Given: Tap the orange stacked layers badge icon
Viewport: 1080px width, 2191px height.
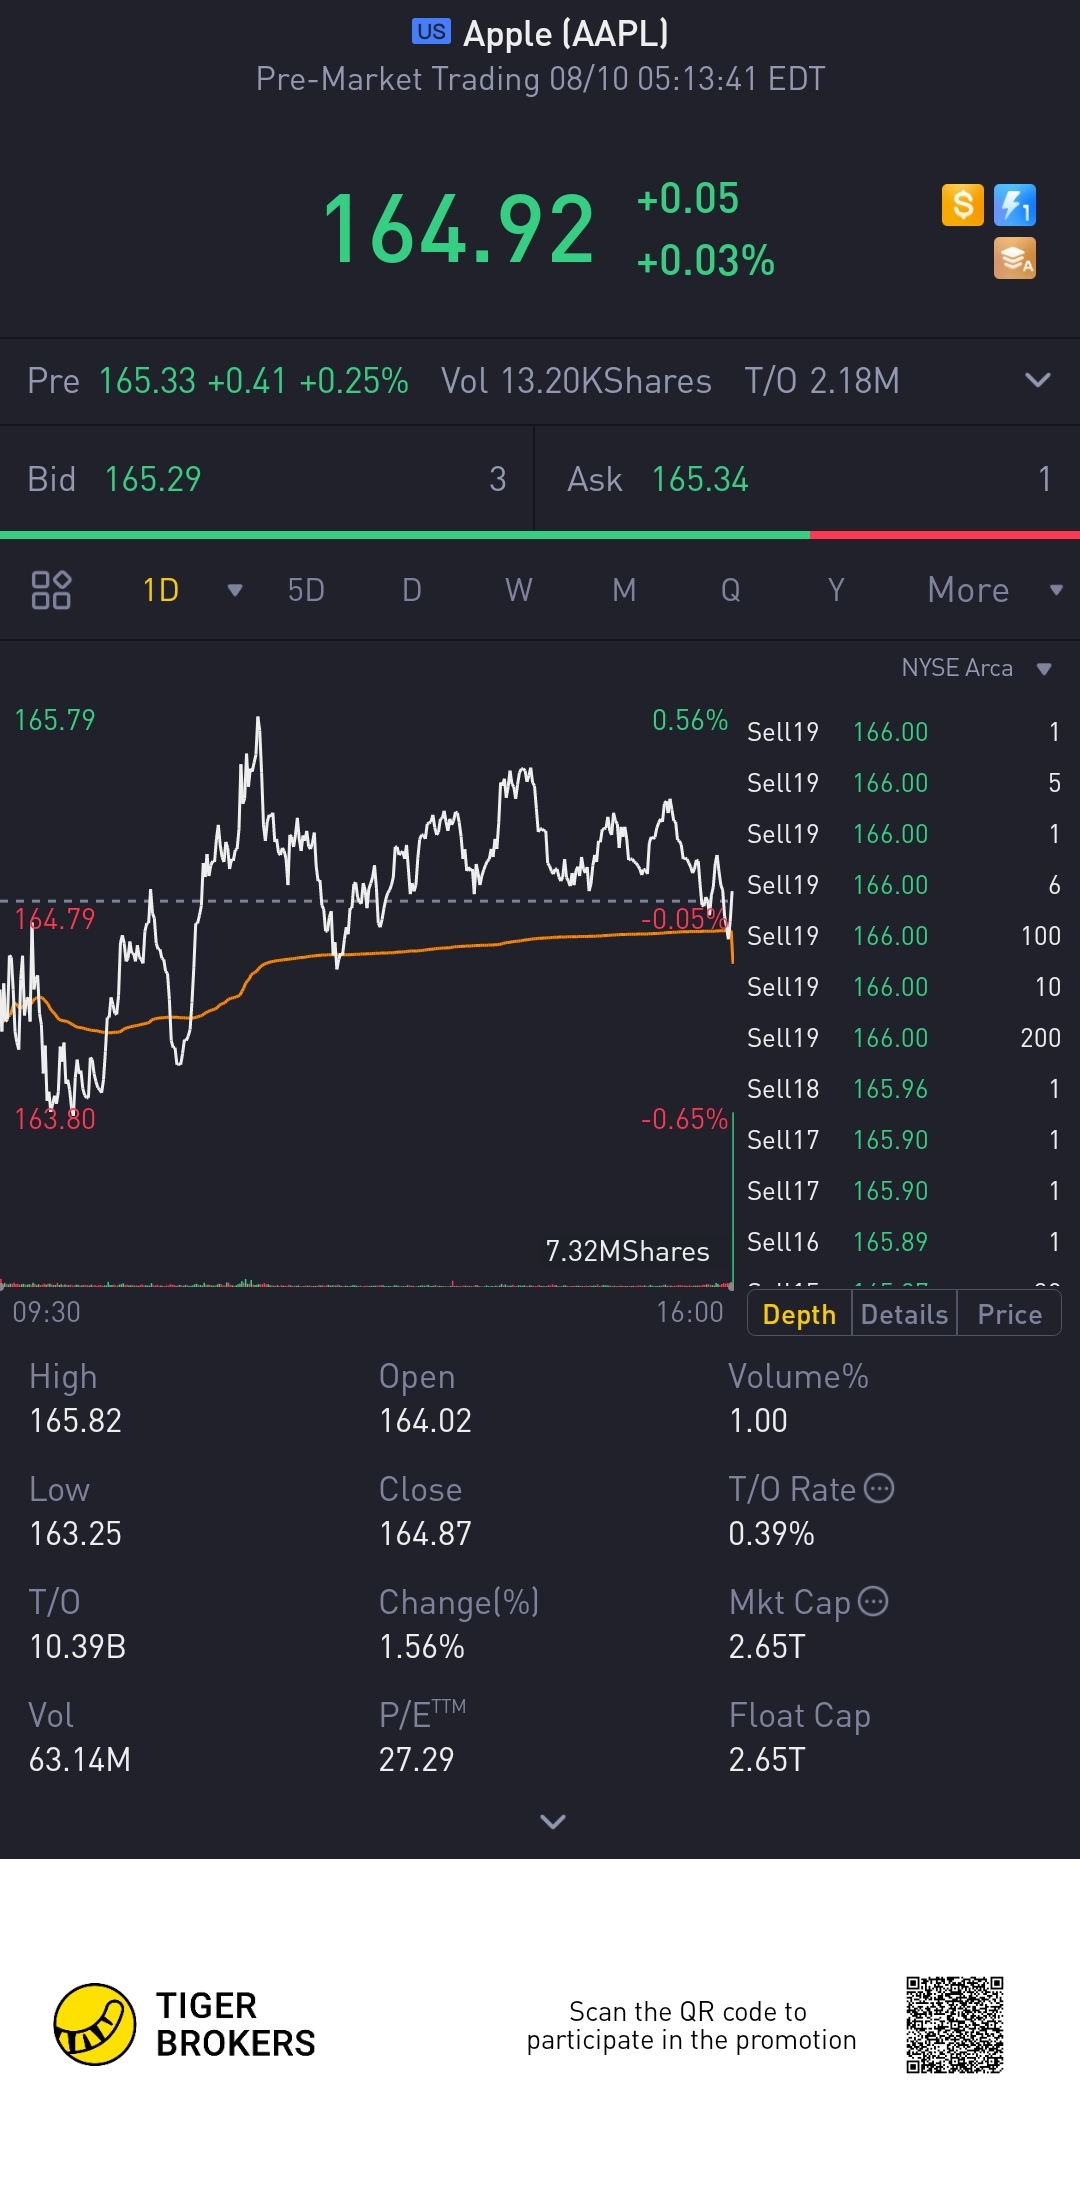Looking at the screenshot, I should pyautogui.click(x=1014, y=258).
